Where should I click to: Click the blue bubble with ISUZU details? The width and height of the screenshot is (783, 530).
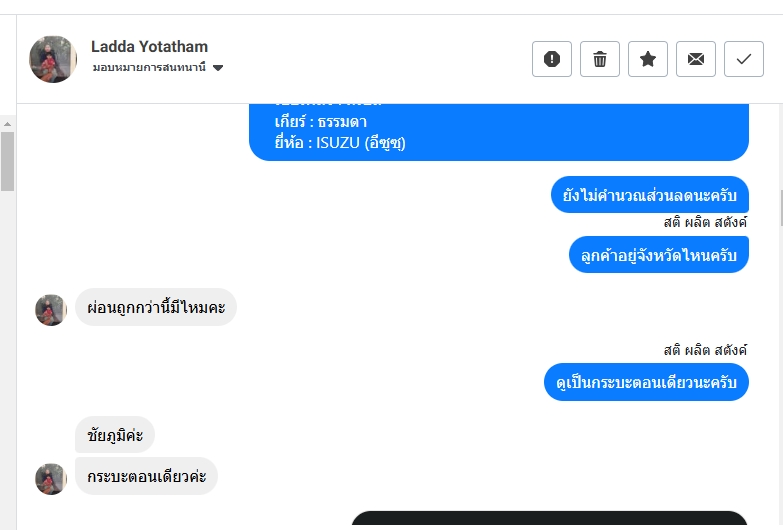[x=499, y=132]
